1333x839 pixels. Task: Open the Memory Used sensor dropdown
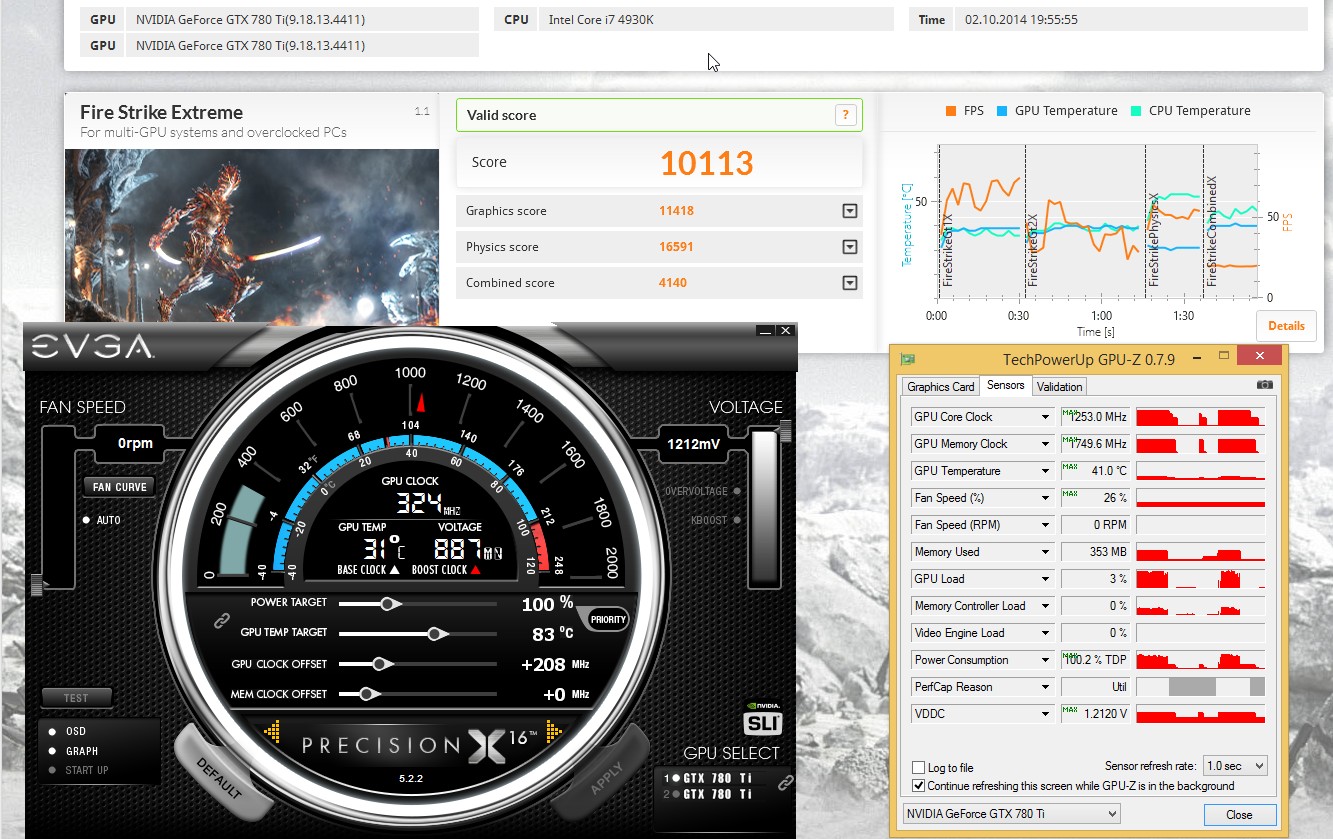tap(1046, 552)
